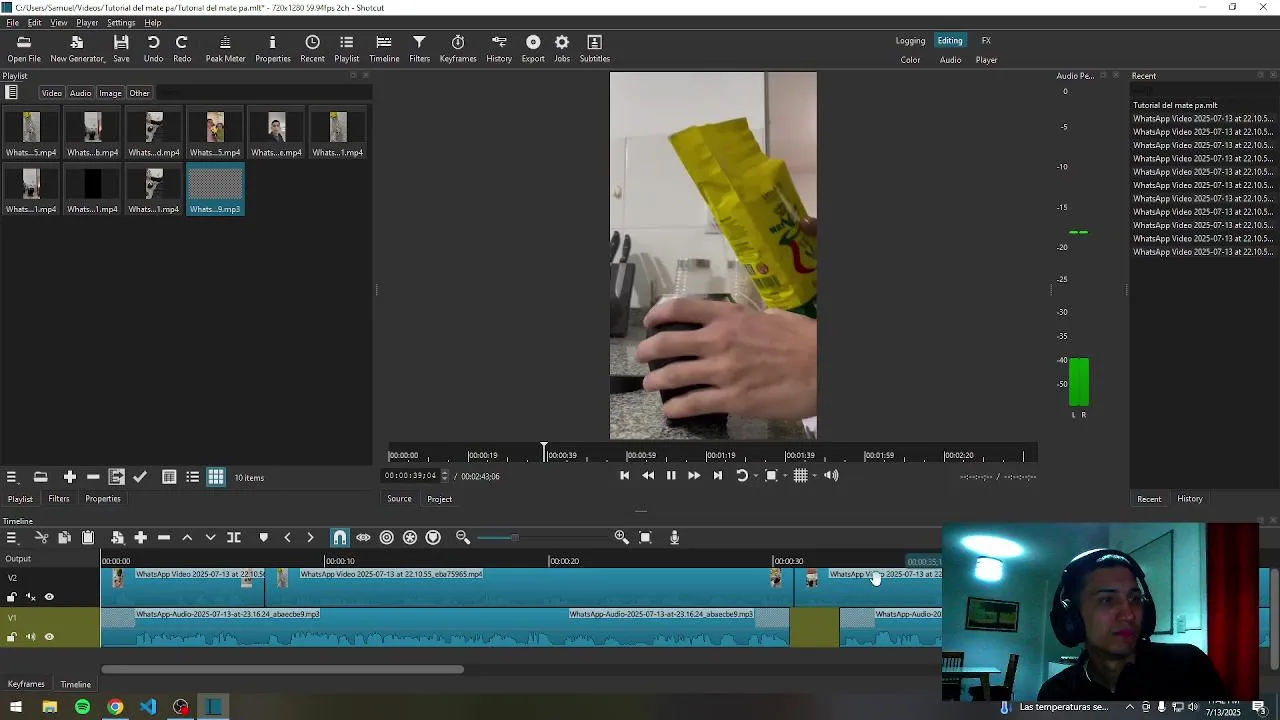
Task: Toggle ripple markers shield icon
Action: tap(433, 538)
